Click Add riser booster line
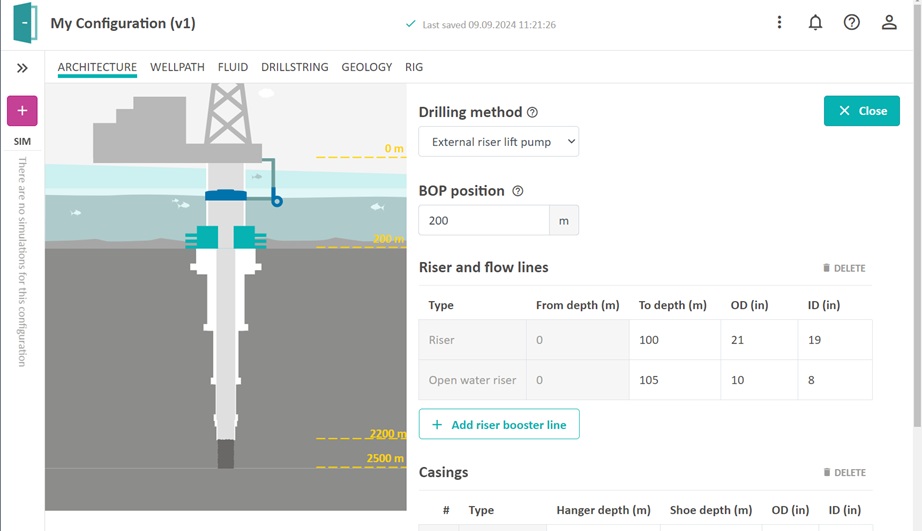922x531 pixels. [x=499, y=424]
